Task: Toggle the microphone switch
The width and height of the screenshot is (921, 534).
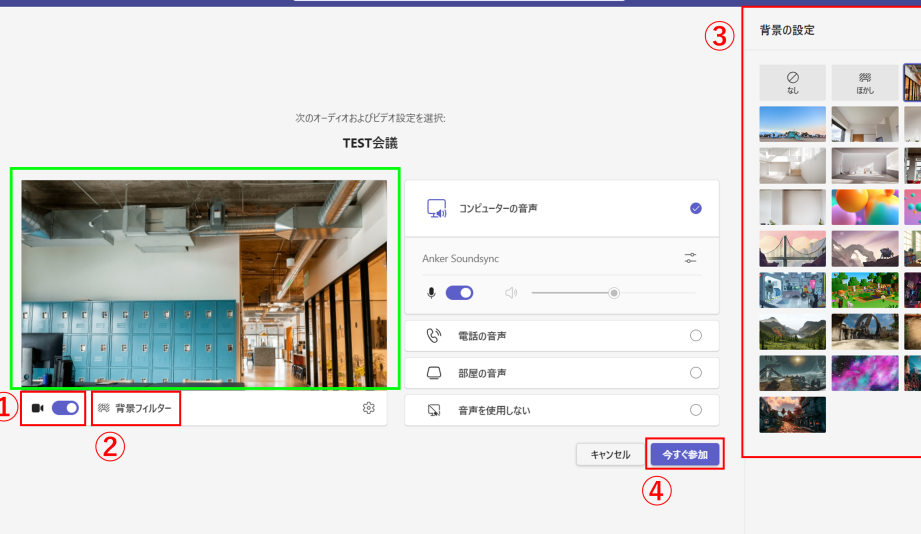Action: (x=459, y=293)
